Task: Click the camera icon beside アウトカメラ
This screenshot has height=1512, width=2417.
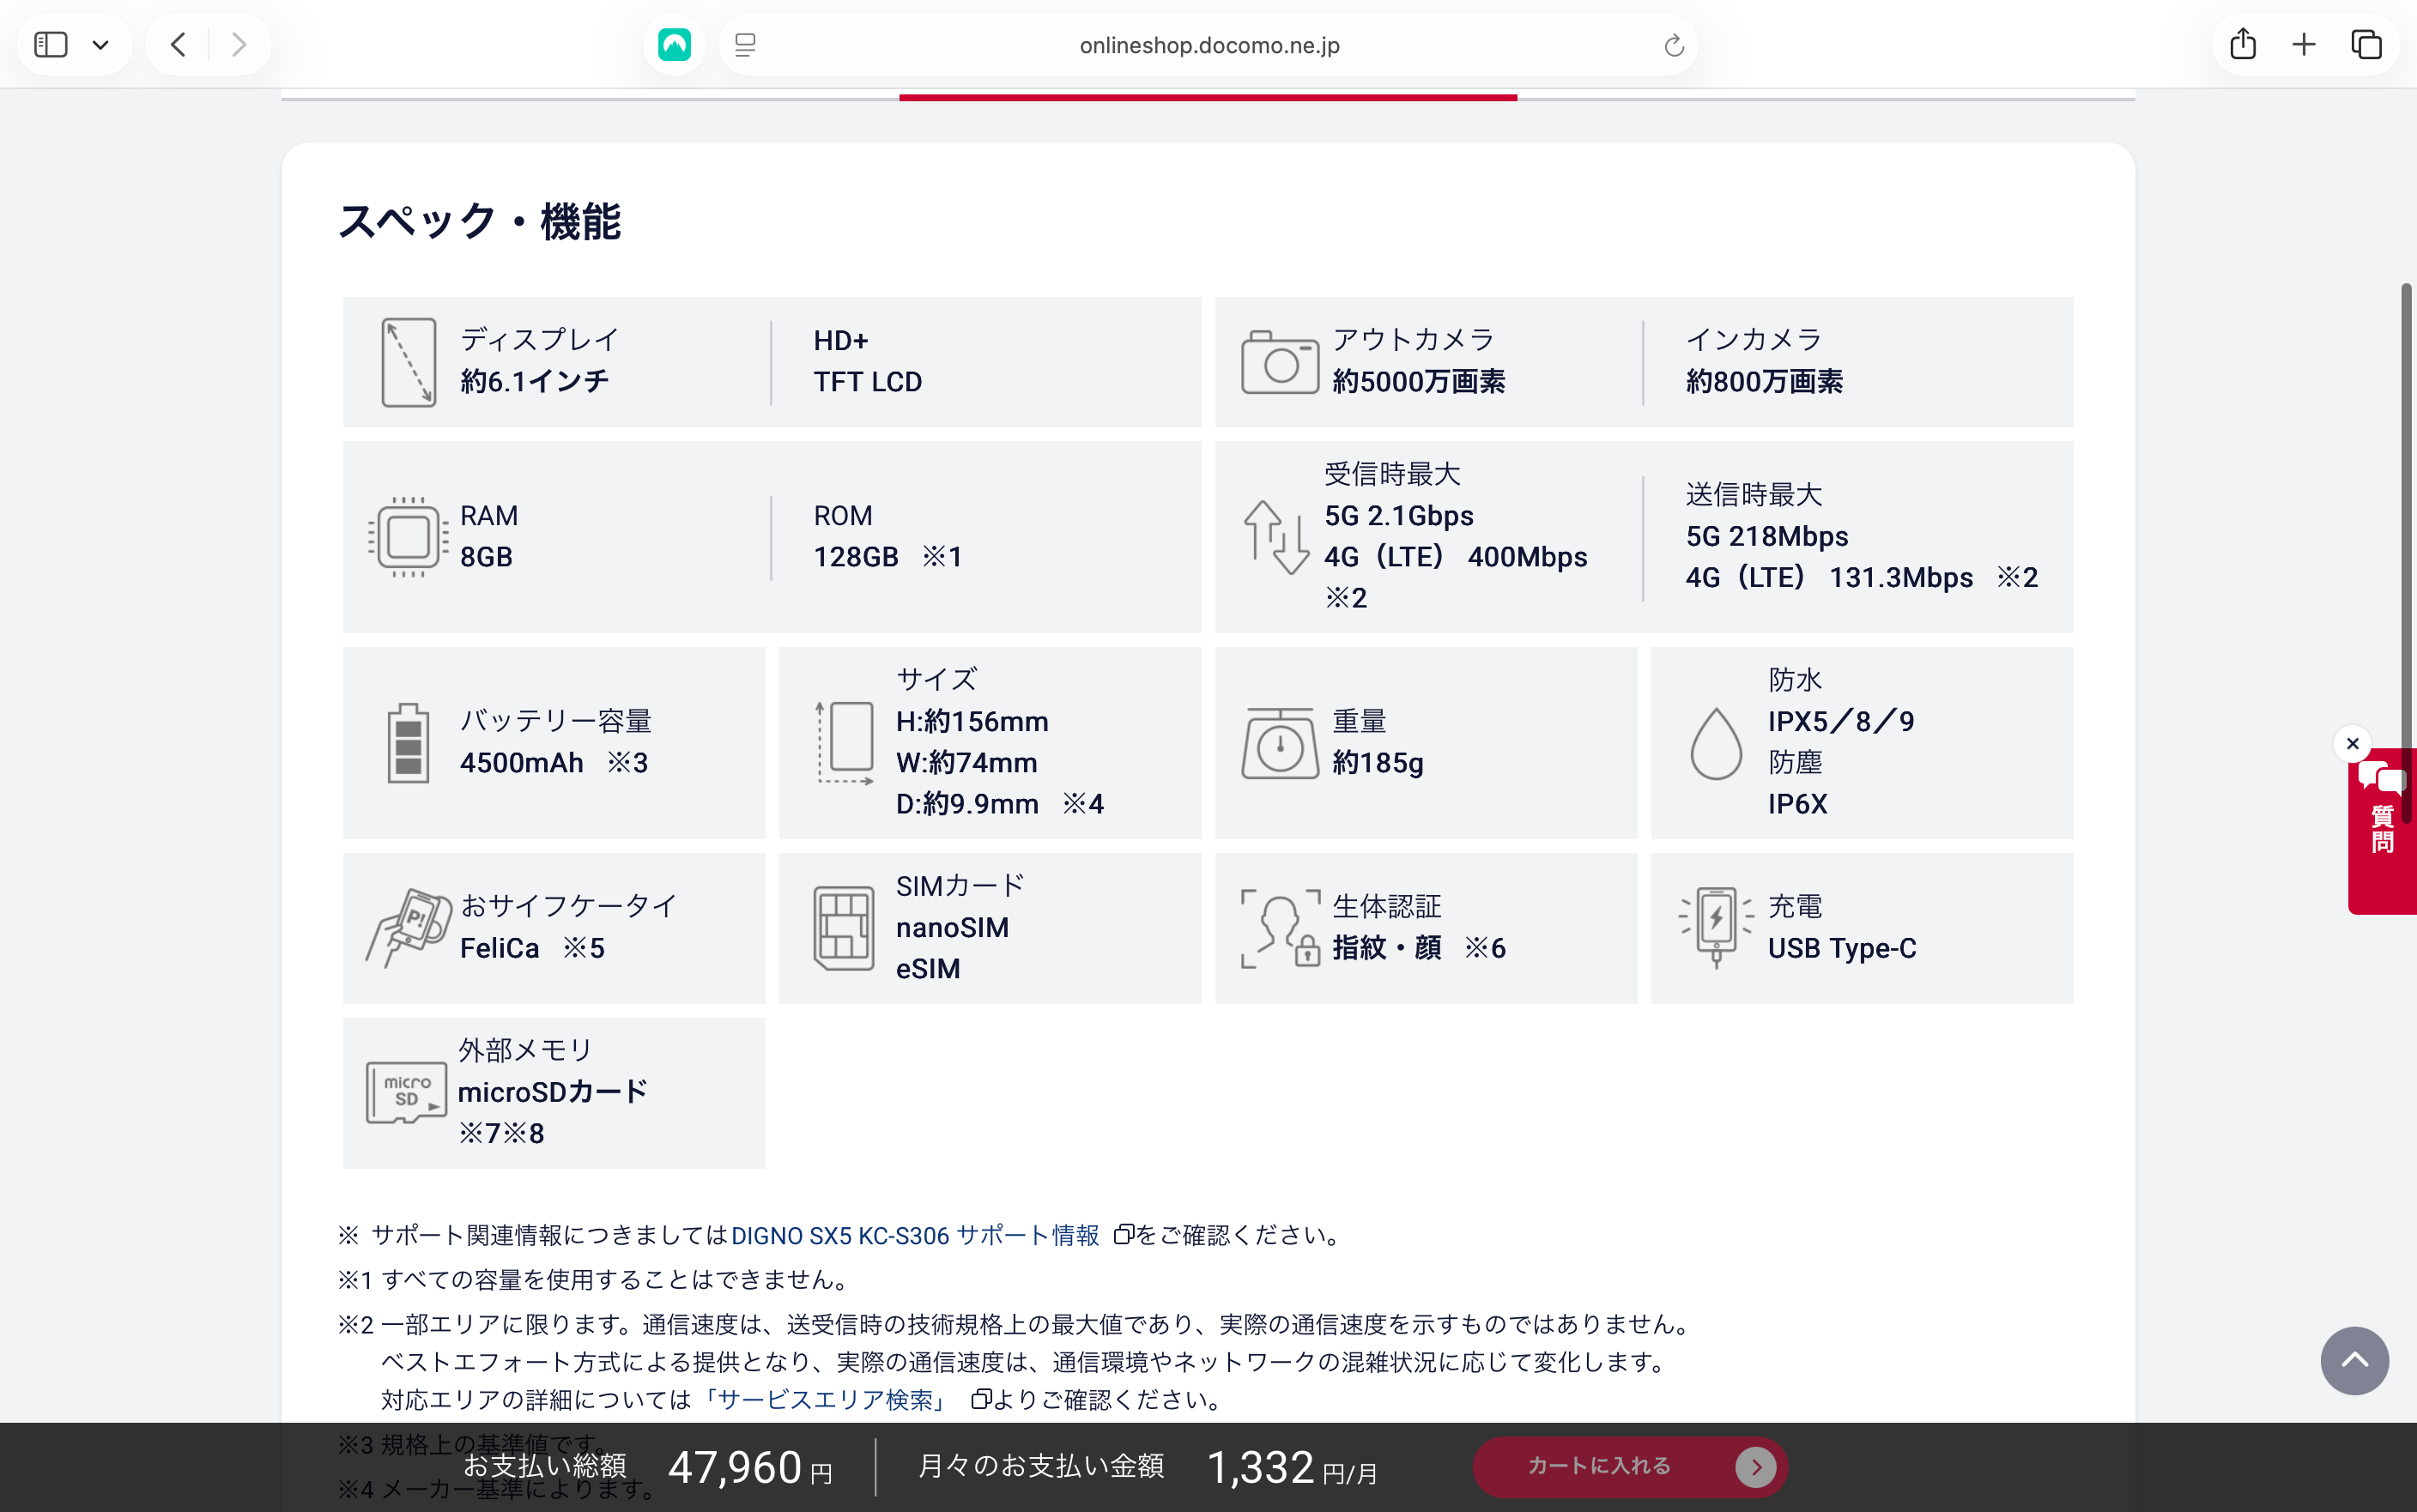Action: [1279, 362]
